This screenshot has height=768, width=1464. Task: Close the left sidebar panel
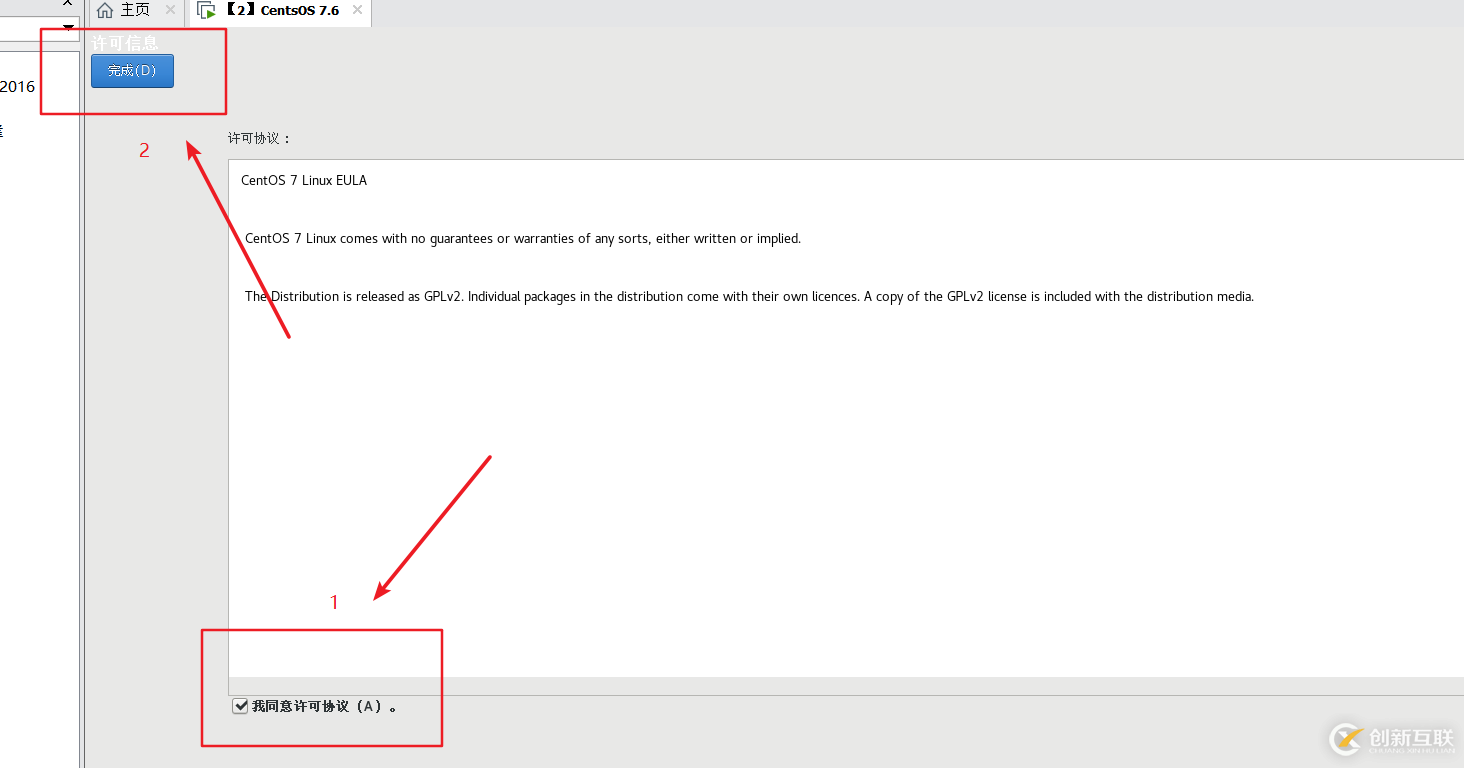click(x=68, y=3)
